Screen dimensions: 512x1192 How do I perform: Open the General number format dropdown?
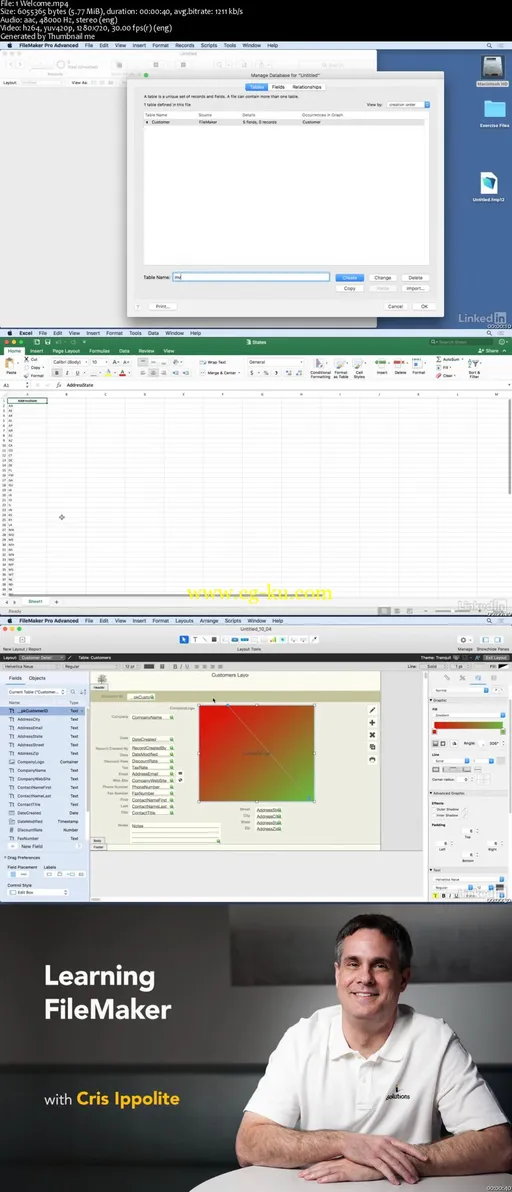coord(275,362)
